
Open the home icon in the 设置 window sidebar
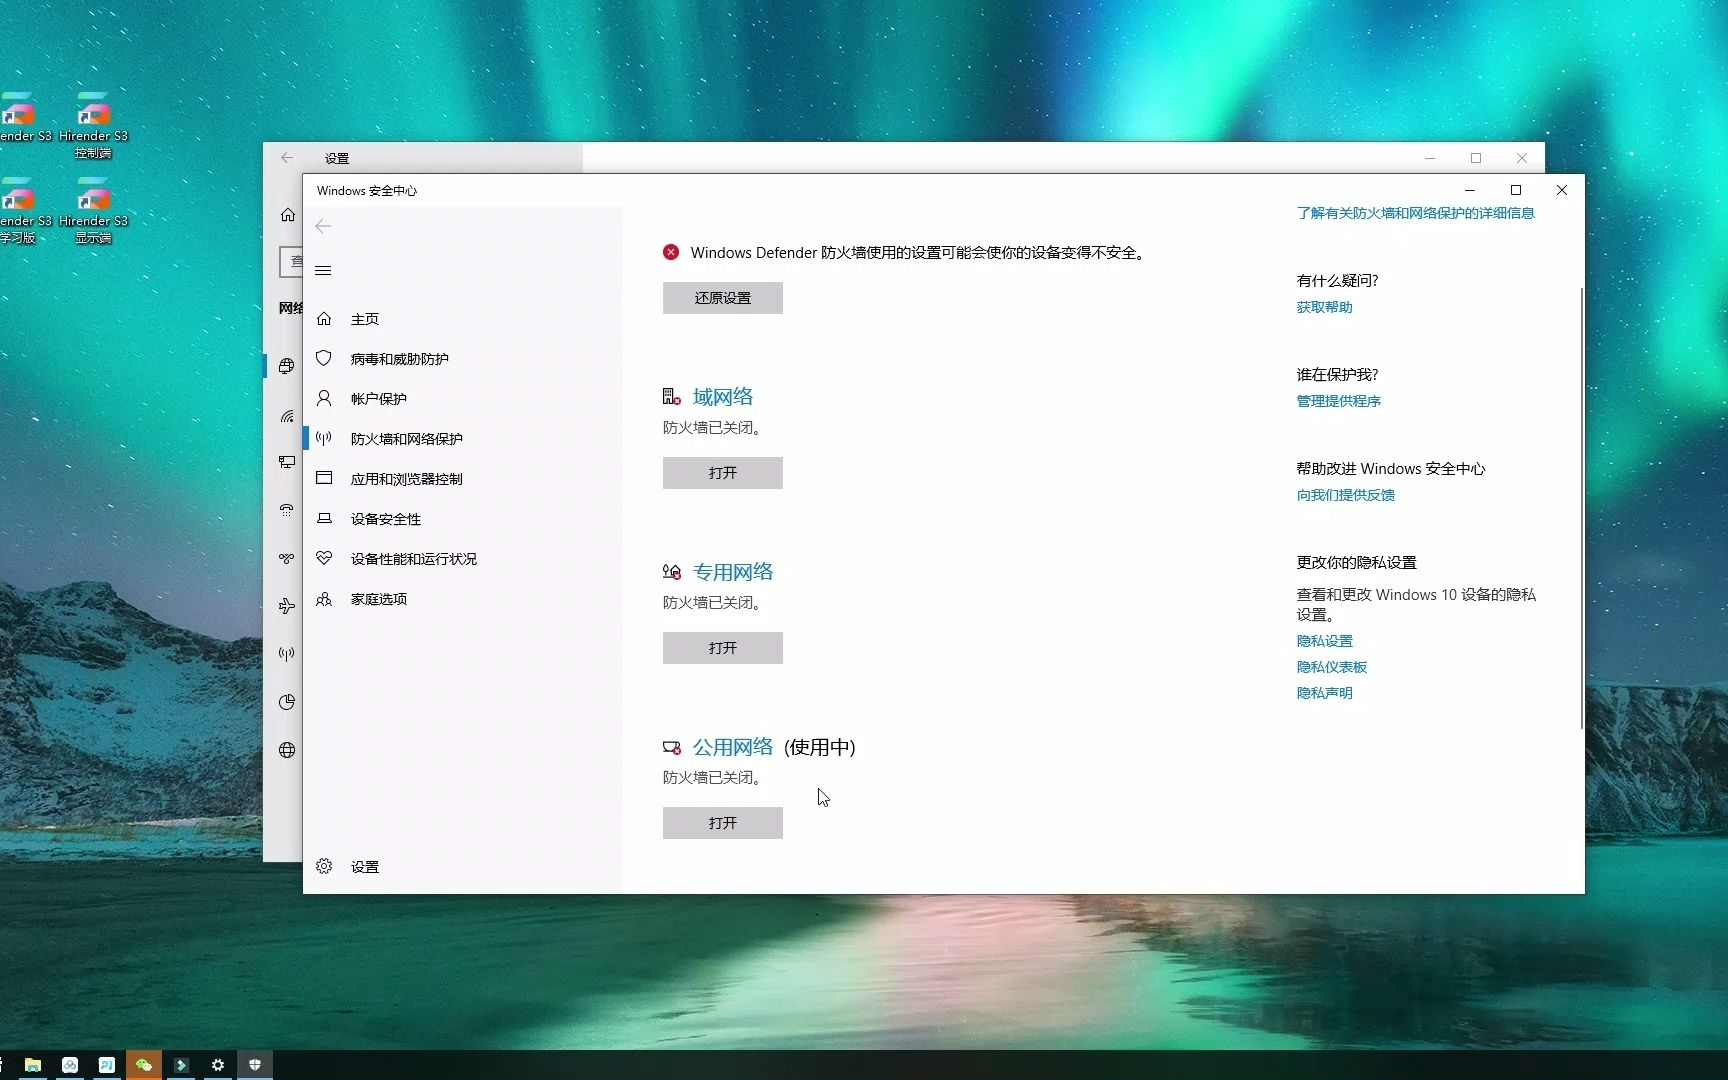(x=288, y=215)
